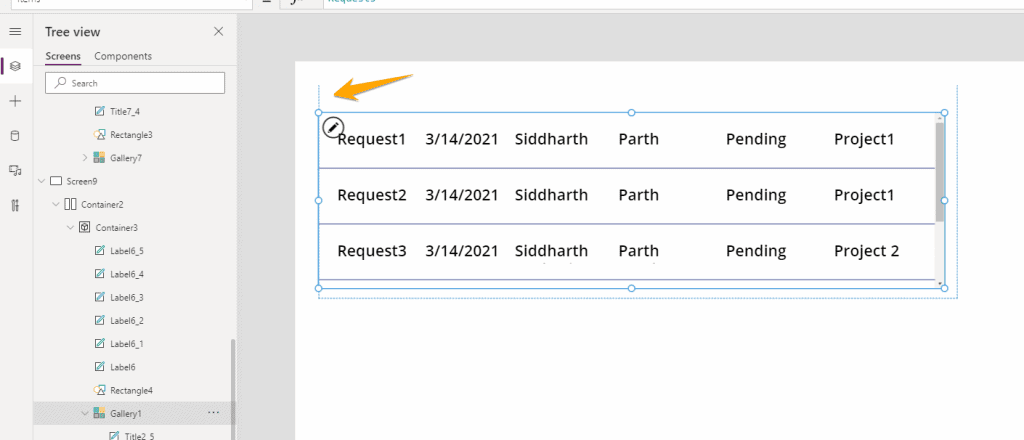Collapse the Container2 node
The height and width of the screenshot is (440, 1024).
click(x=56, y=204)
